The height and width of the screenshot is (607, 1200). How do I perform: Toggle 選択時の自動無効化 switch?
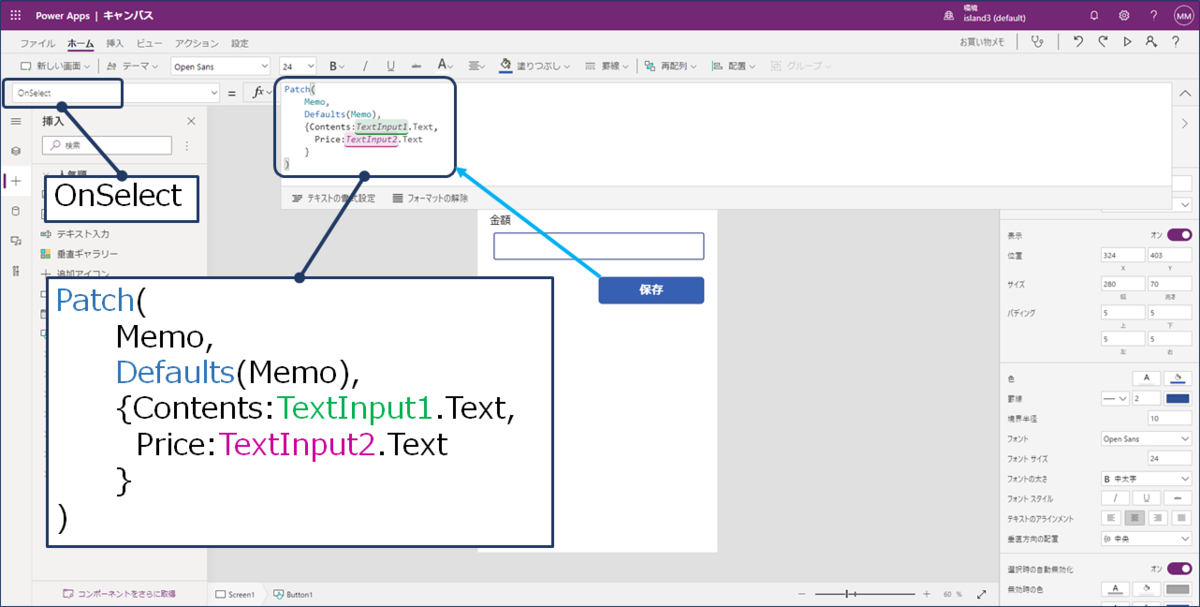pos(1179,568)
